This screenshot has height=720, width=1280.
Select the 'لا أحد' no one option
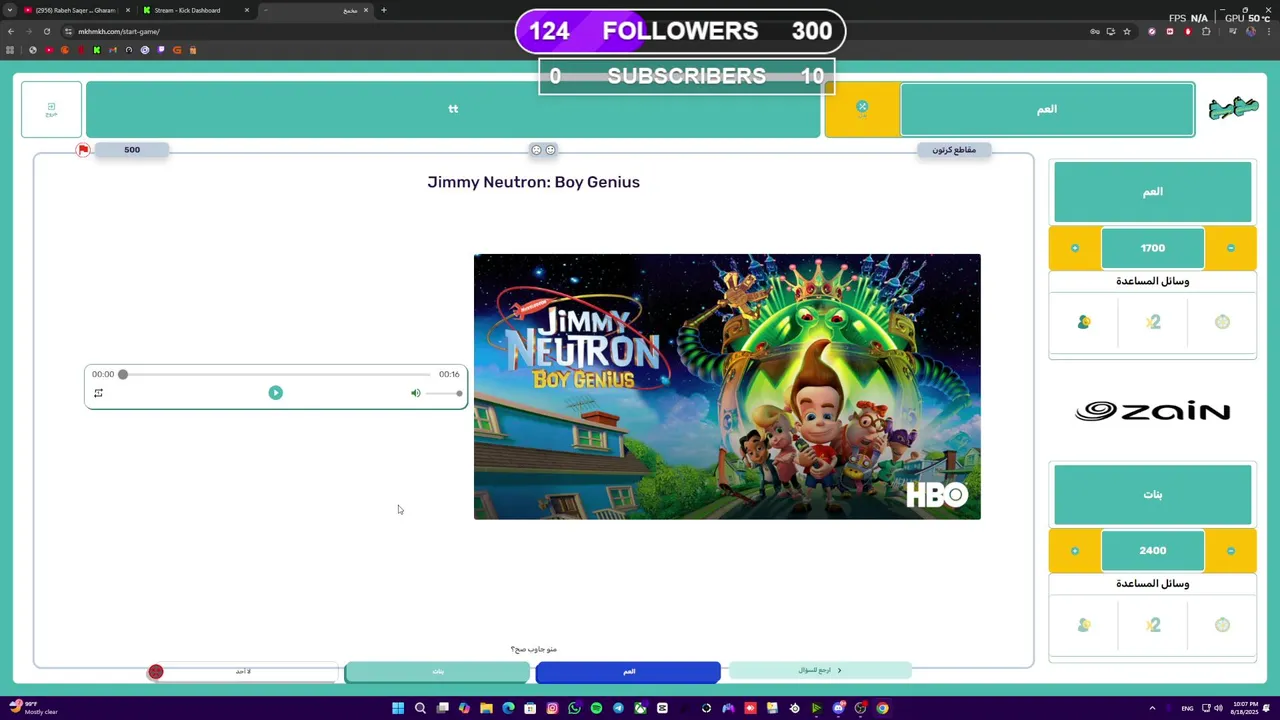[x=243, y=672]
